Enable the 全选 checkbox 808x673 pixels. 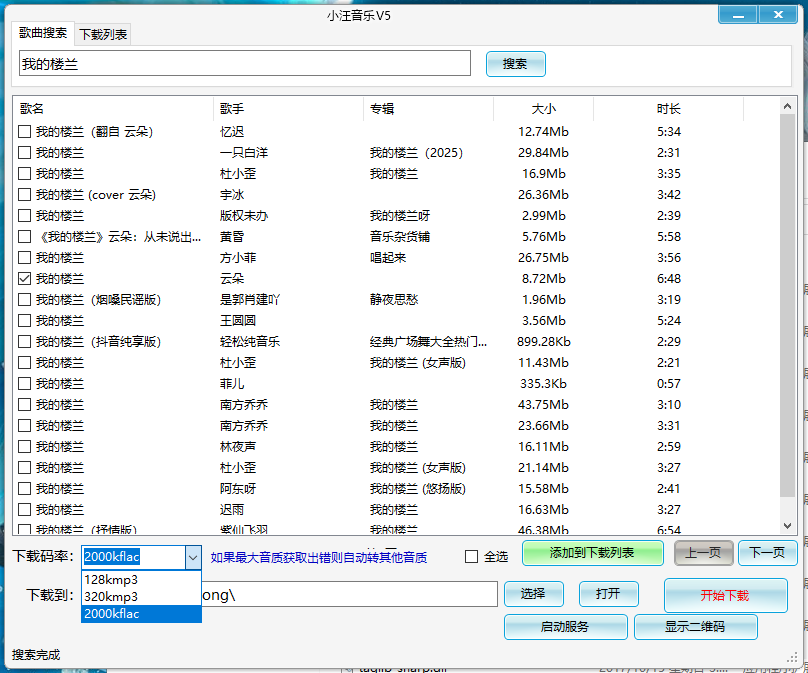coord(472,557)
